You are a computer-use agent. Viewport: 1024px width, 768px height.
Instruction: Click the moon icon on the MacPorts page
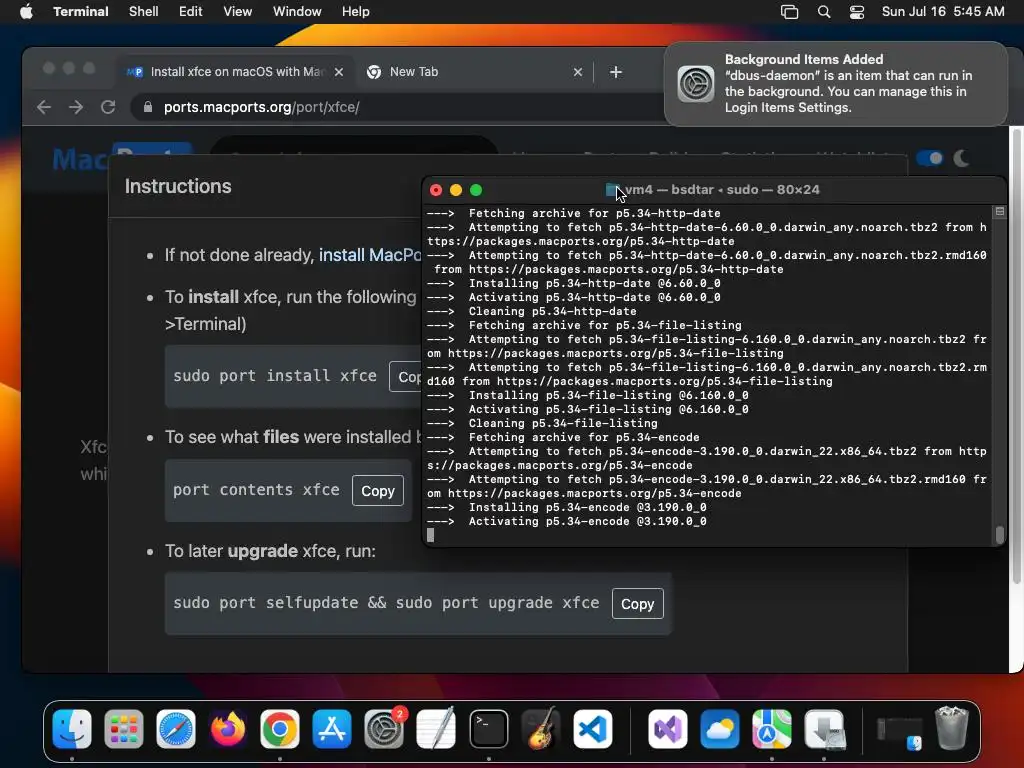pyautogui.click(x=961, y=158)
